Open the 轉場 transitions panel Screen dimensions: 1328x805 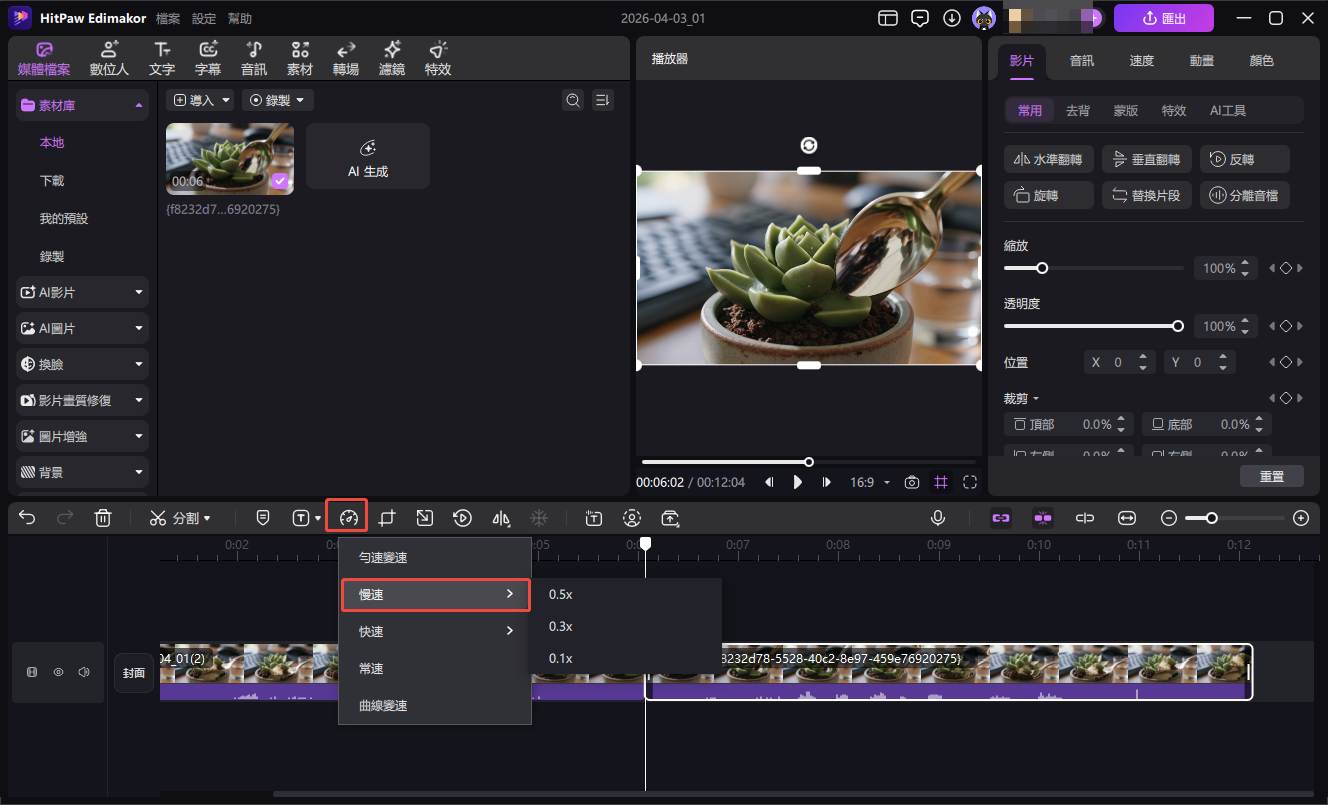[x=346, y=59]
